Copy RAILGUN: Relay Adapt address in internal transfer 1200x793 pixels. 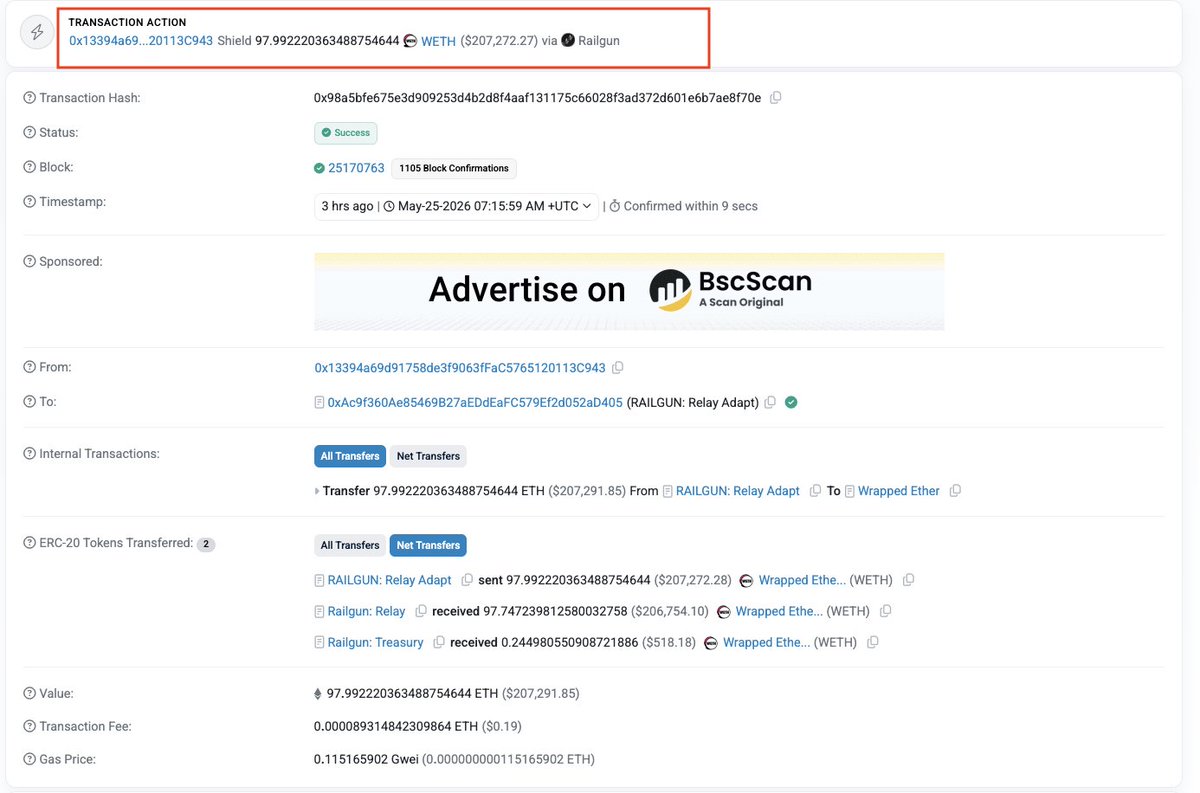816,491
